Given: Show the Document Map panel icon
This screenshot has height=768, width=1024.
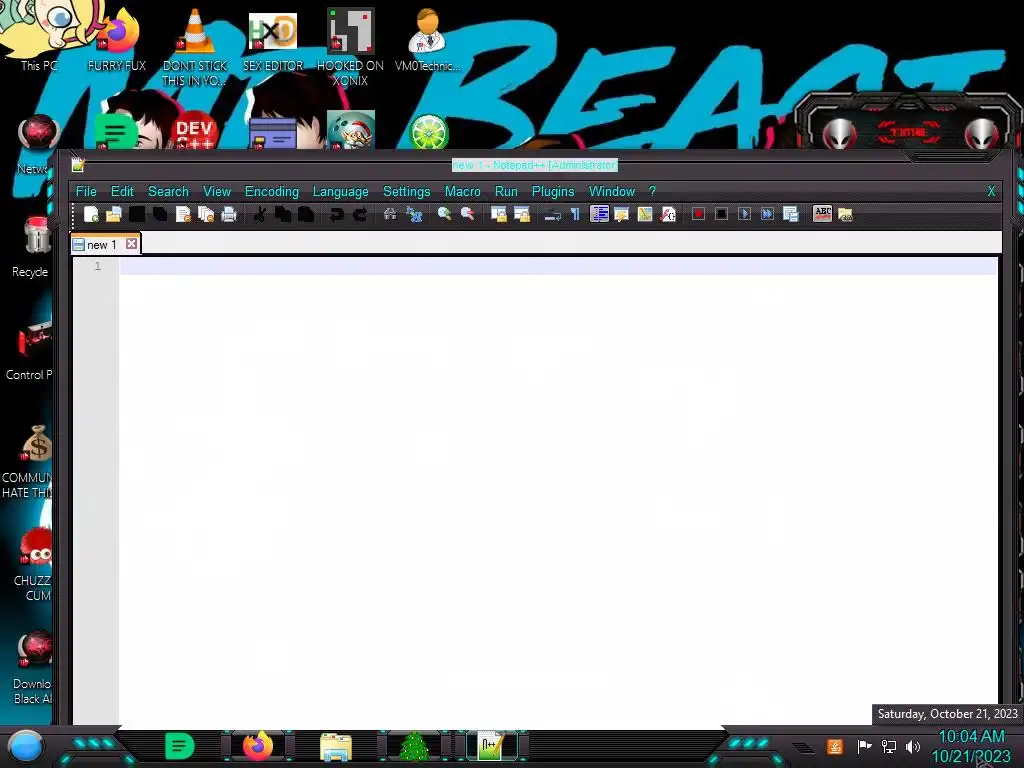Looking at the screenshot, I should coord(645,214).
